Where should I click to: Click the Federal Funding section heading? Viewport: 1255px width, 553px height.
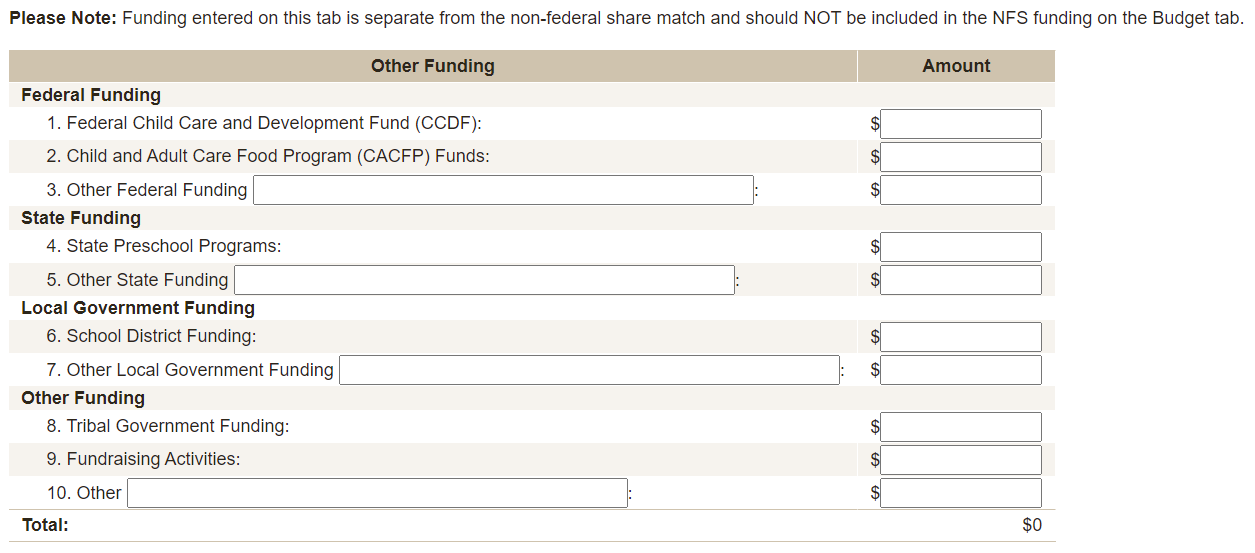(x=91, y=95)
